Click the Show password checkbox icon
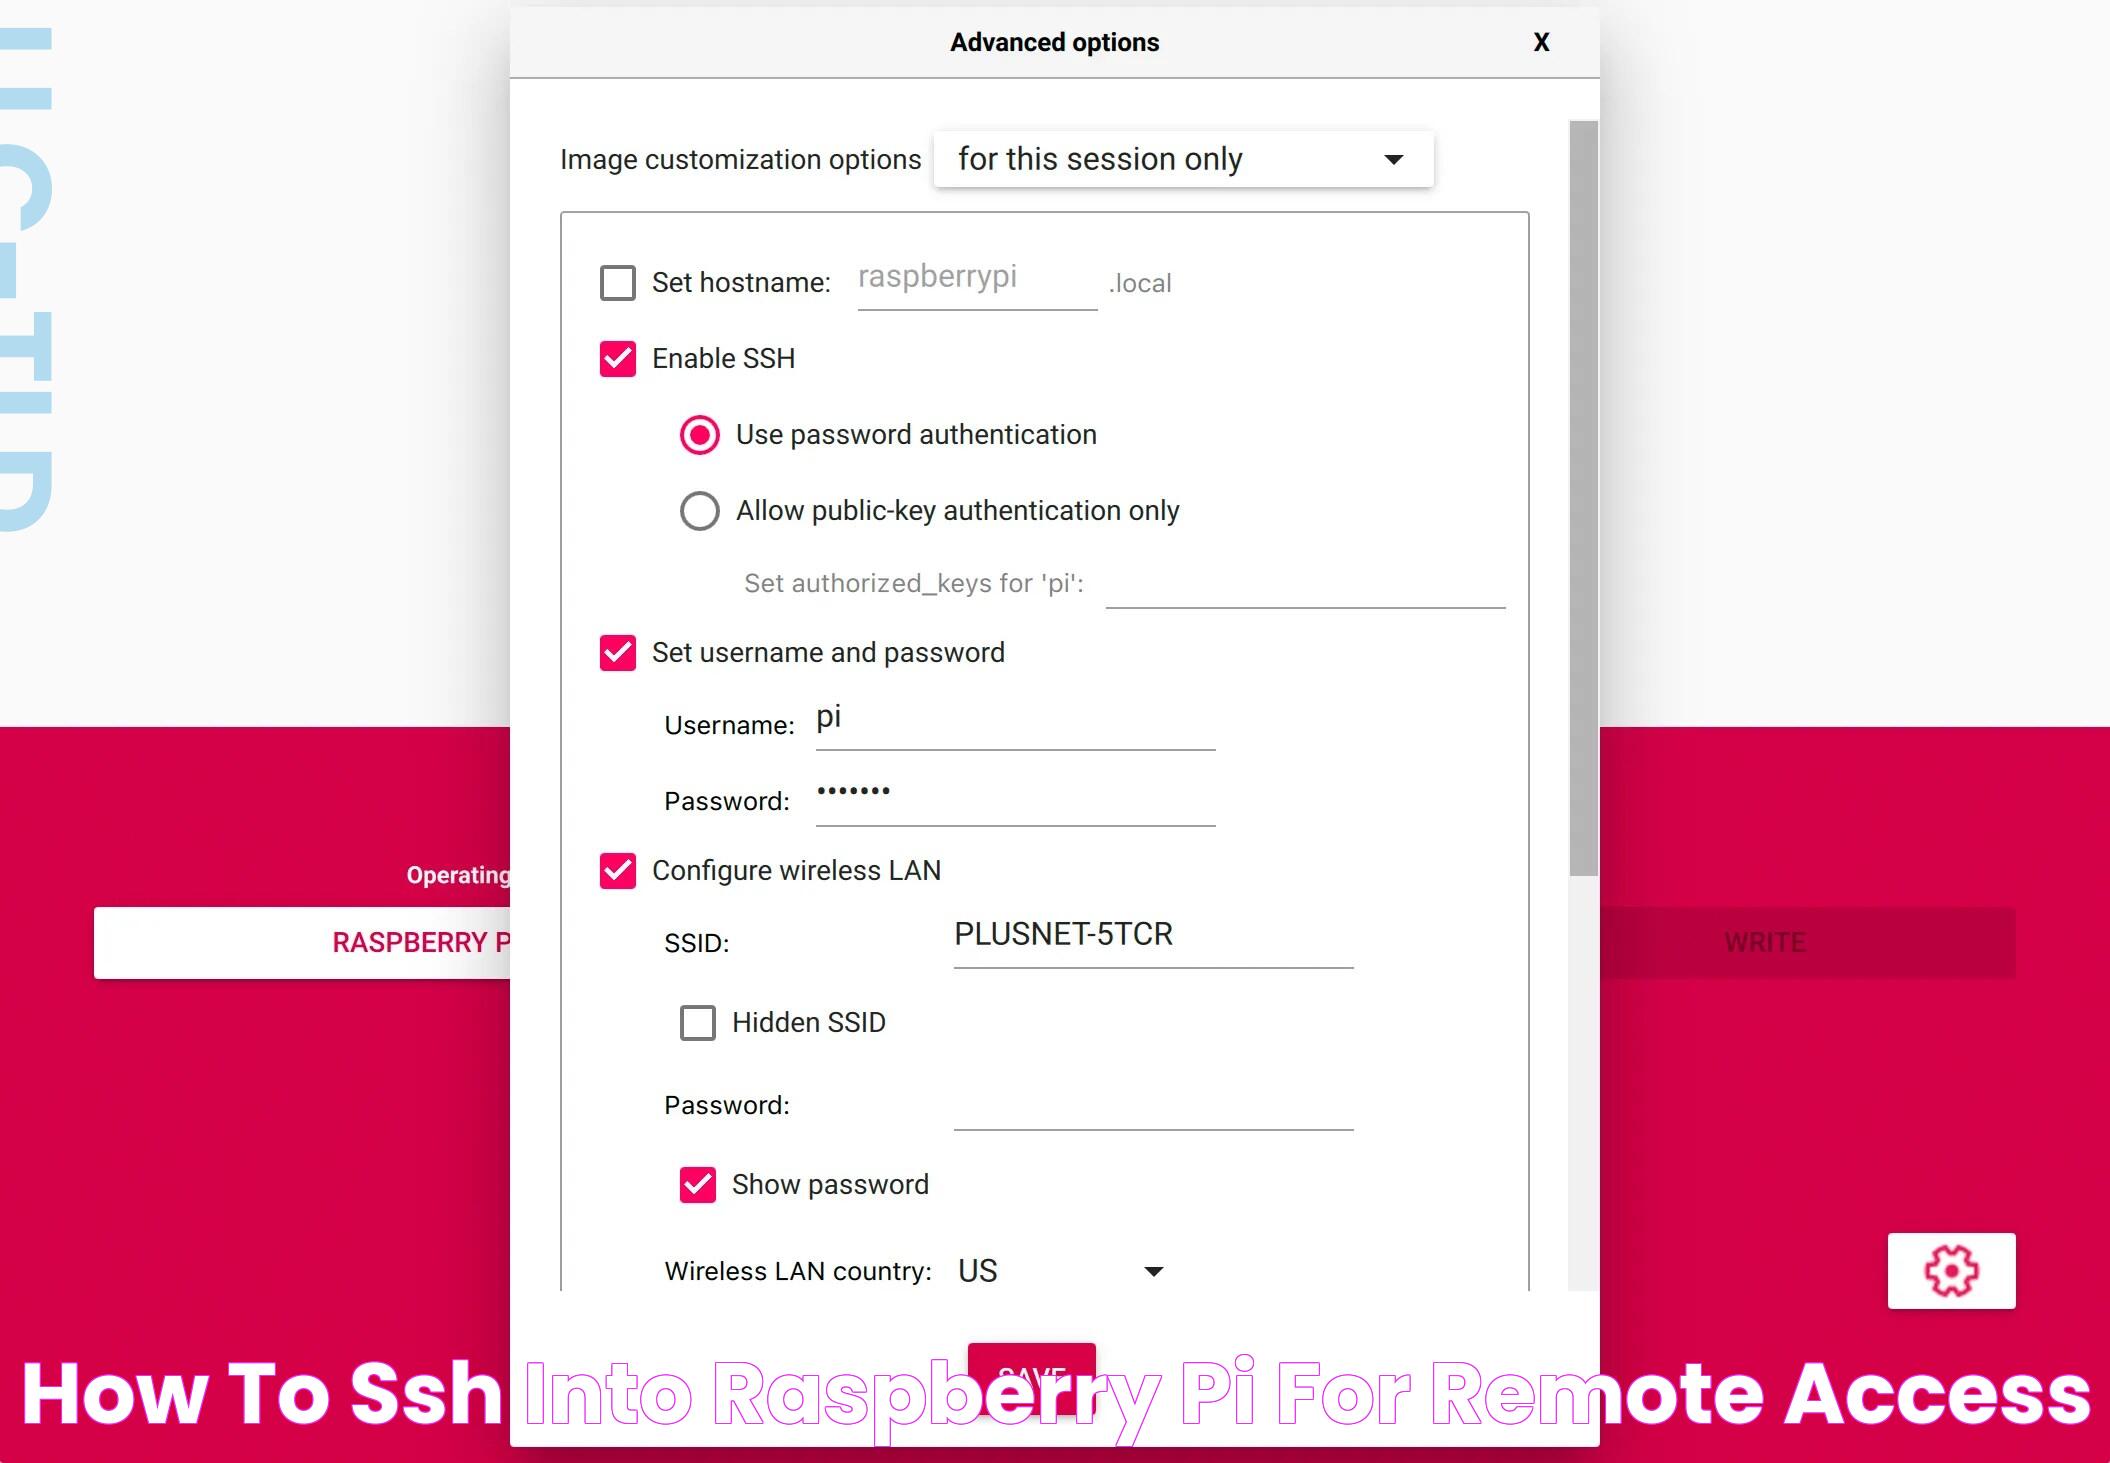The height and width of the screenshot is (1463, 2110). point(699,1184)
